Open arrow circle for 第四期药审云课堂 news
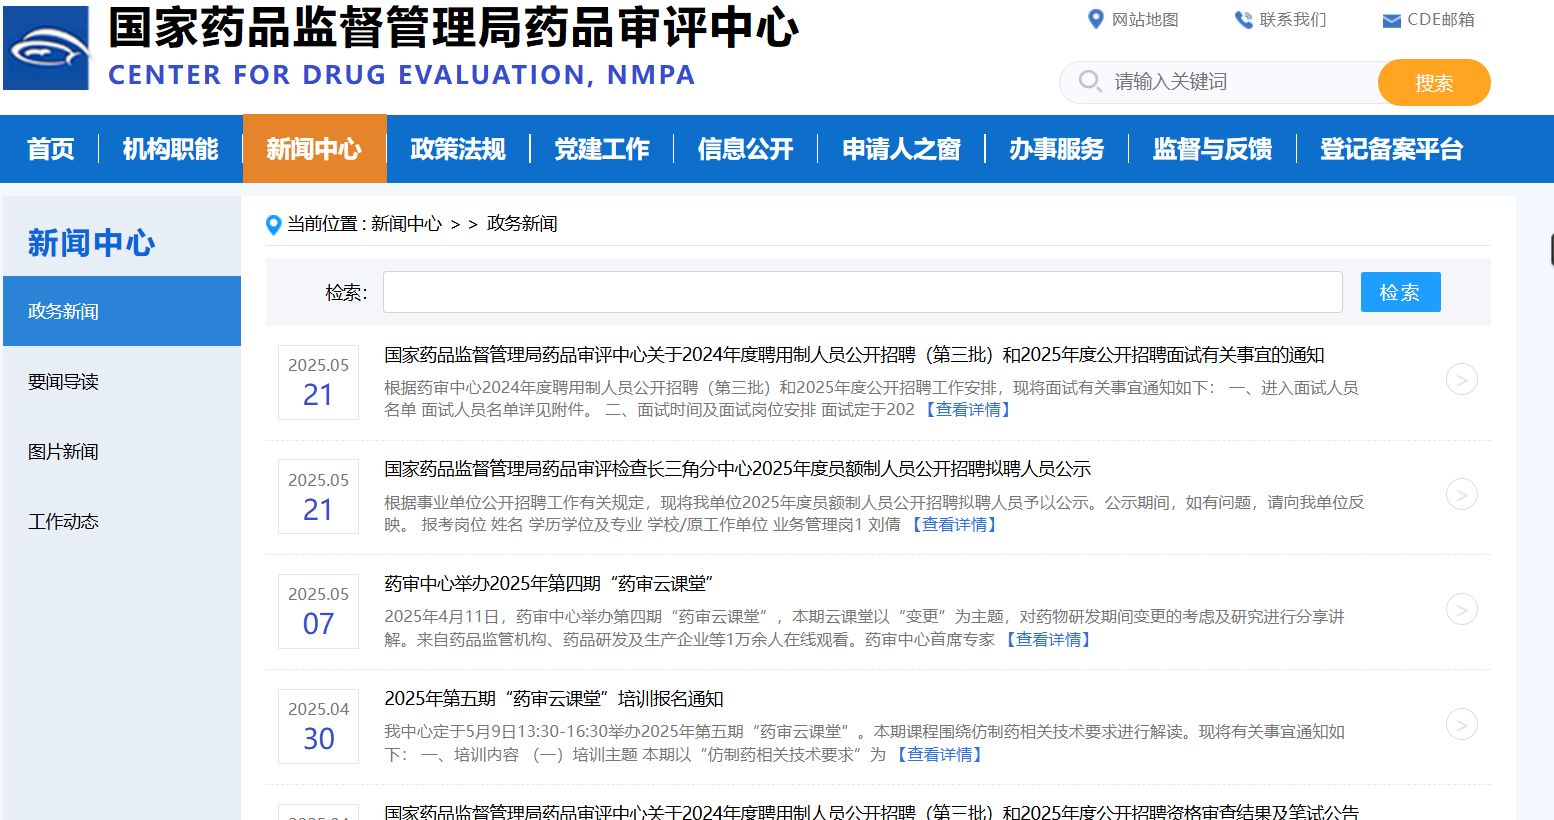This screenshot has height=820, width=1554. 1461,609
